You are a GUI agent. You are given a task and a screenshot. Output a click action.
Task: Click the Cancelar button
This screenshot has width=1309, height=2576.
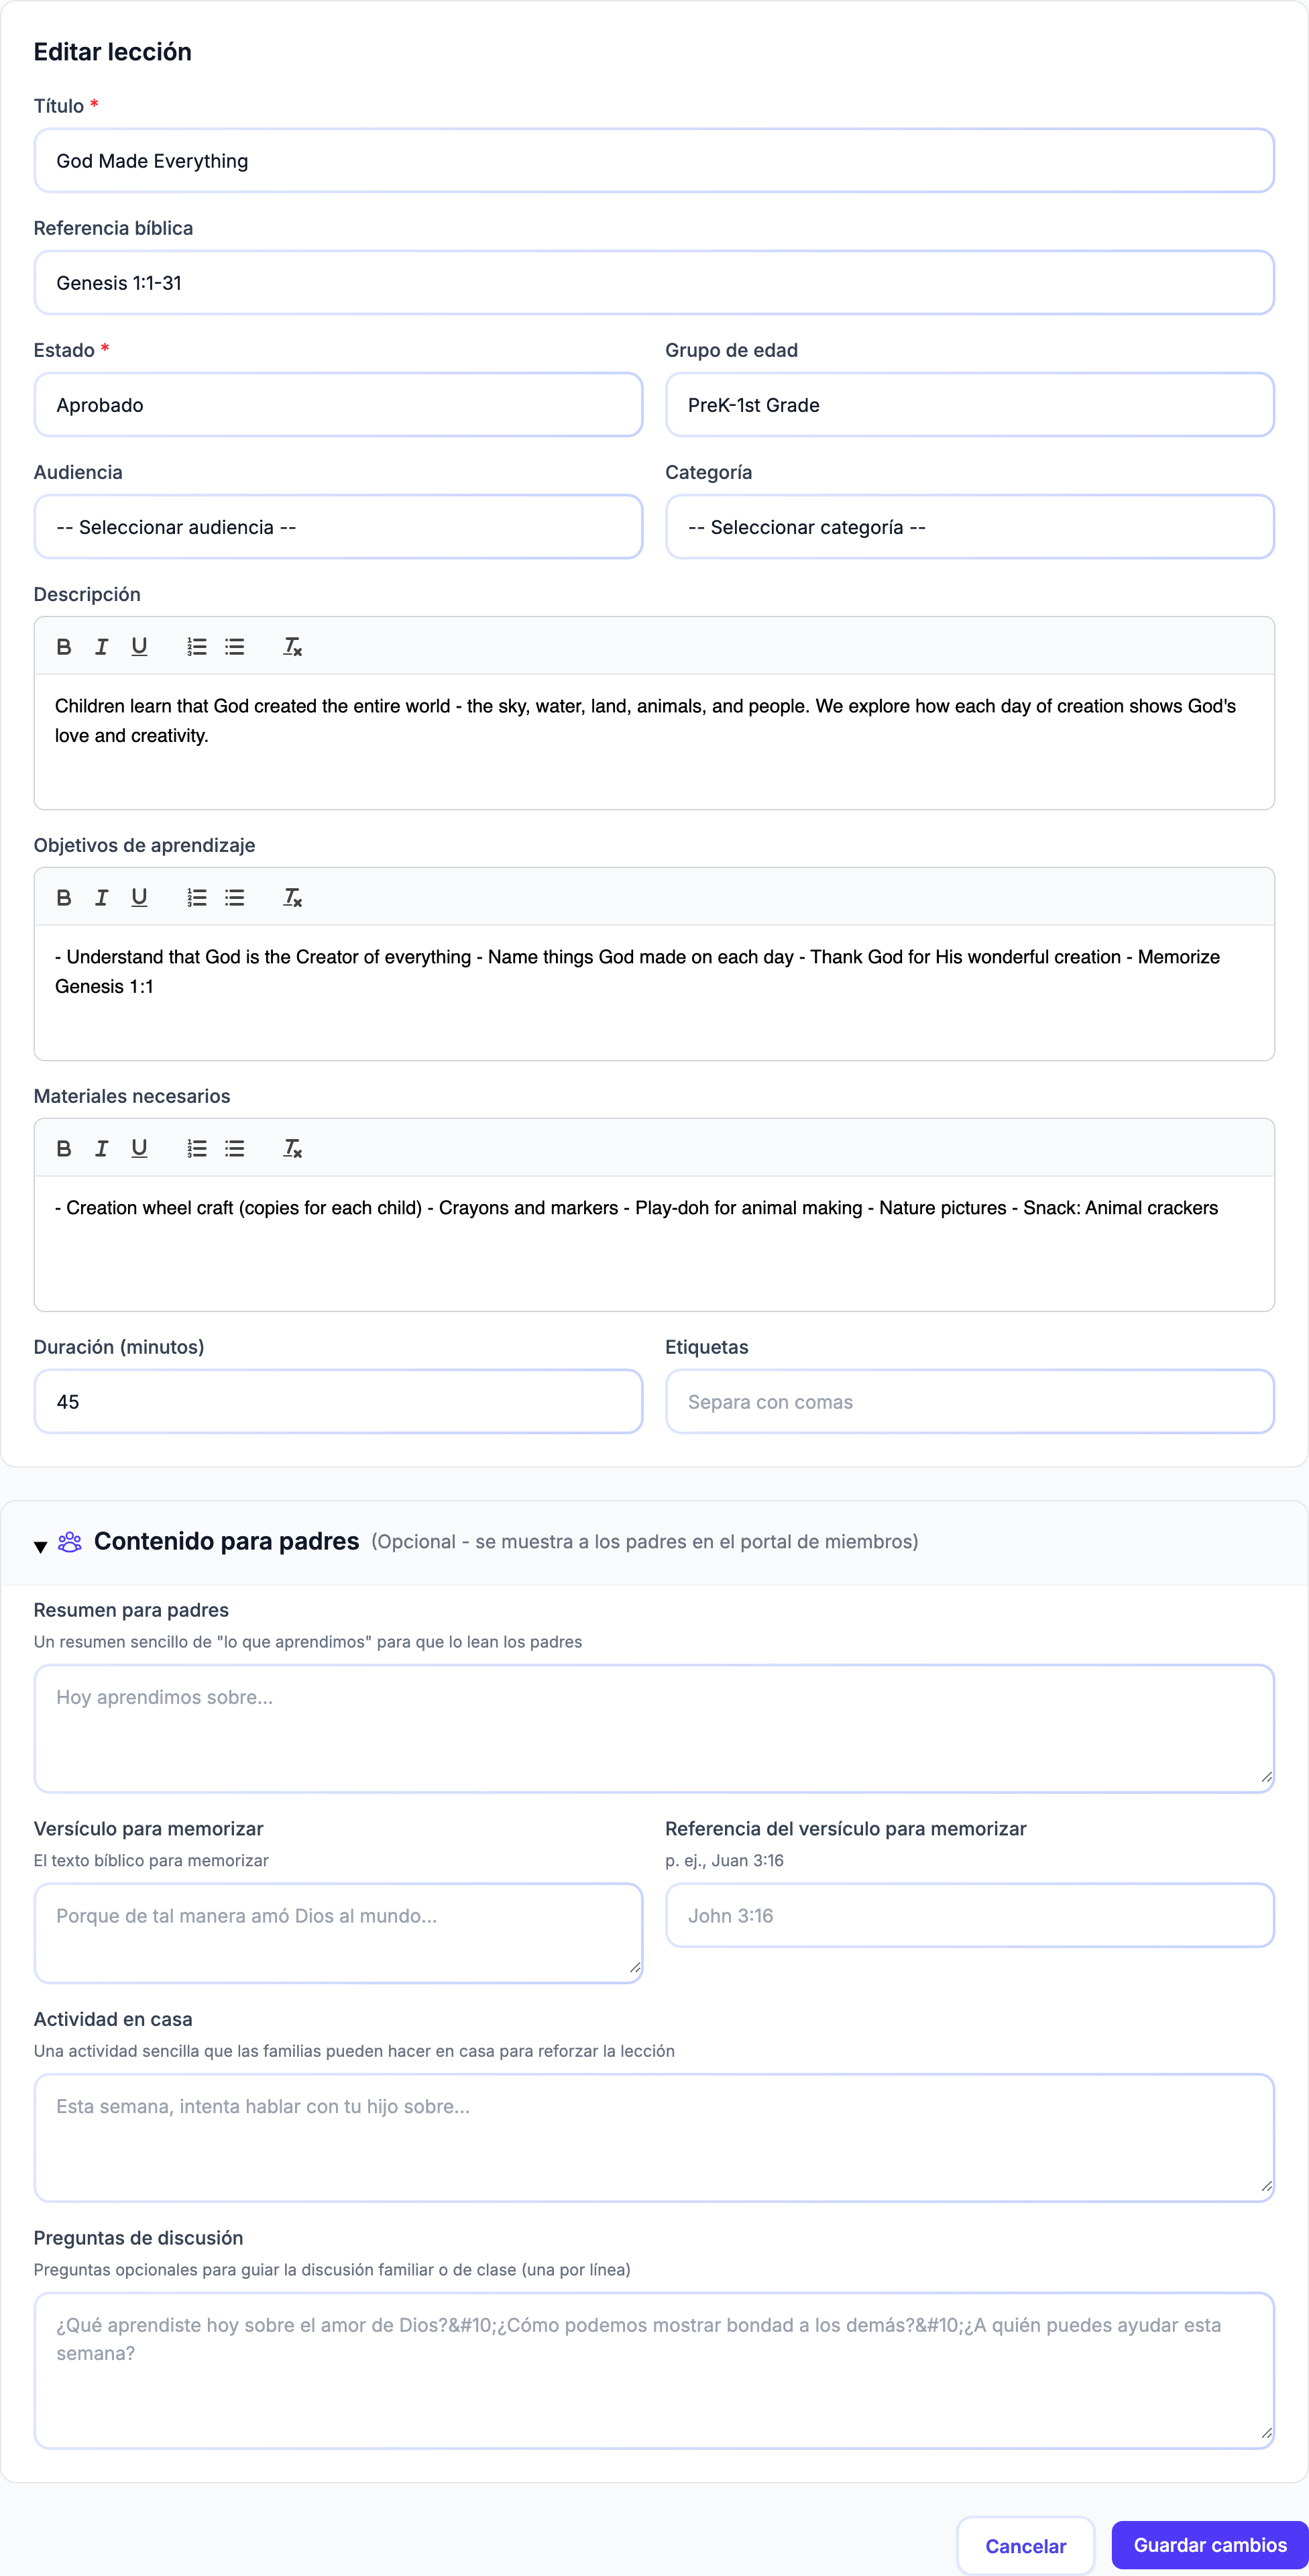[1026, 2546]
